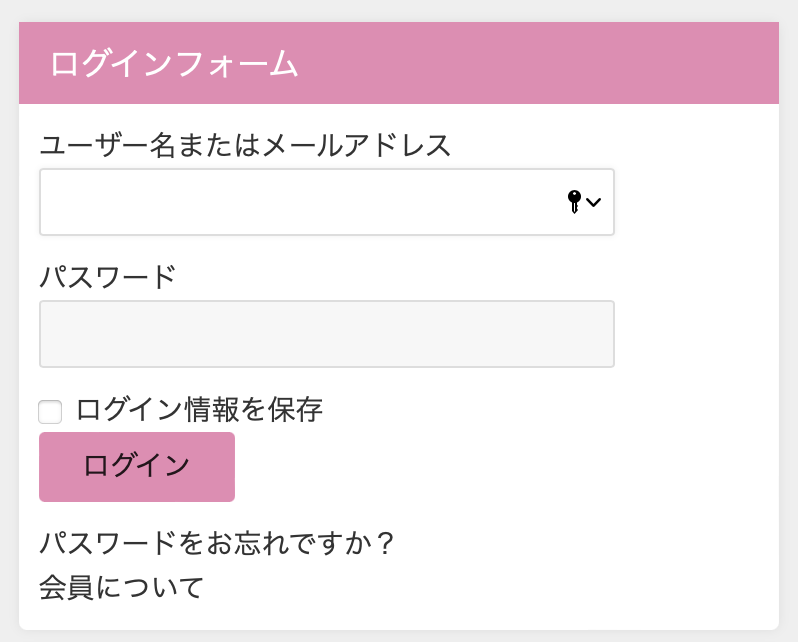Open the 会員について link
Image resolution: width=798 pixels, height=642 pixels.
[x=122, y=588]
